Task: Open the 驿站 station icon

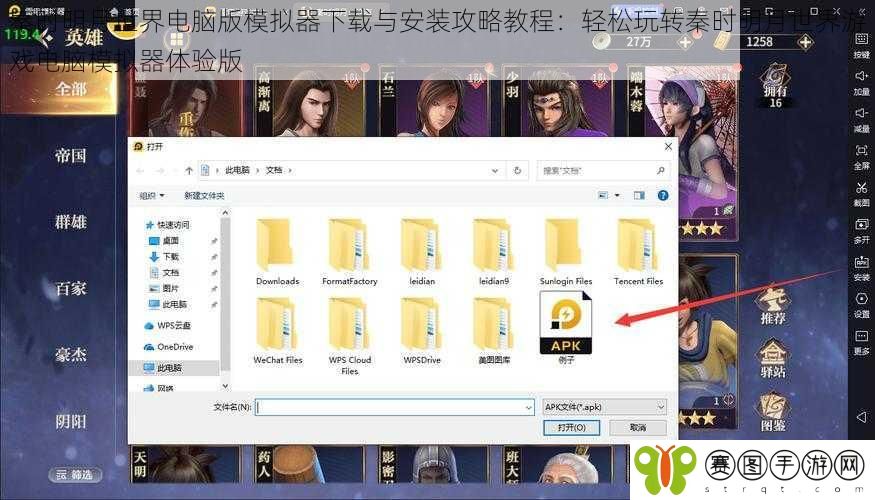Action: (773, 359)
